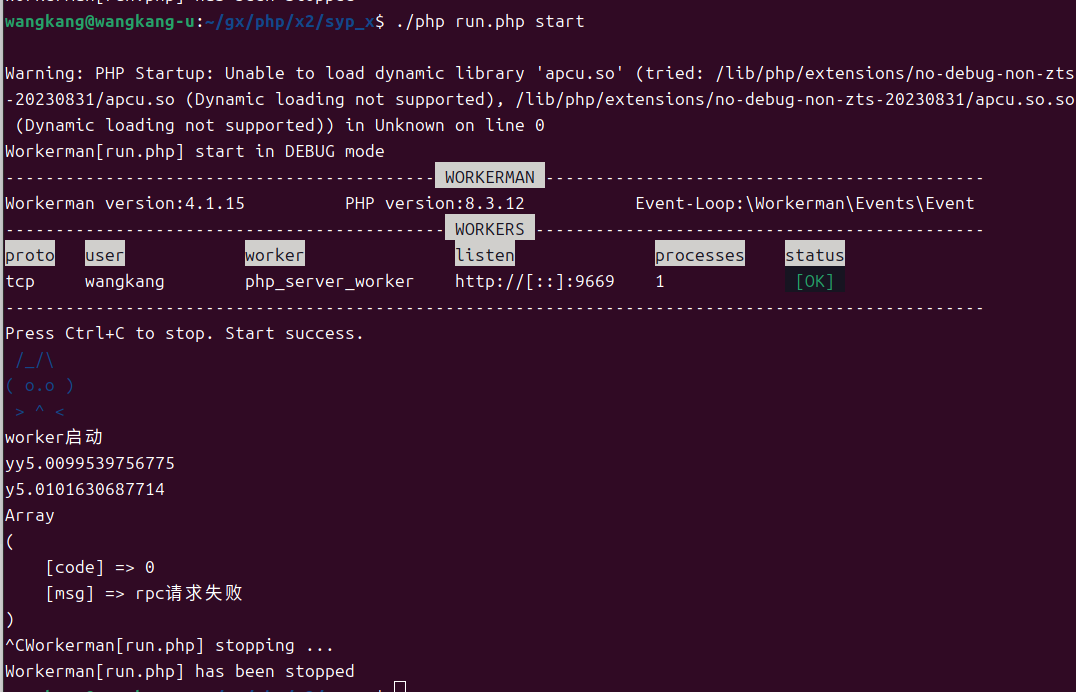Click the working directory path ~/gx/php/x2/syp_x
This screenshot has height=692, width=1076.
[x=290, y=21]
